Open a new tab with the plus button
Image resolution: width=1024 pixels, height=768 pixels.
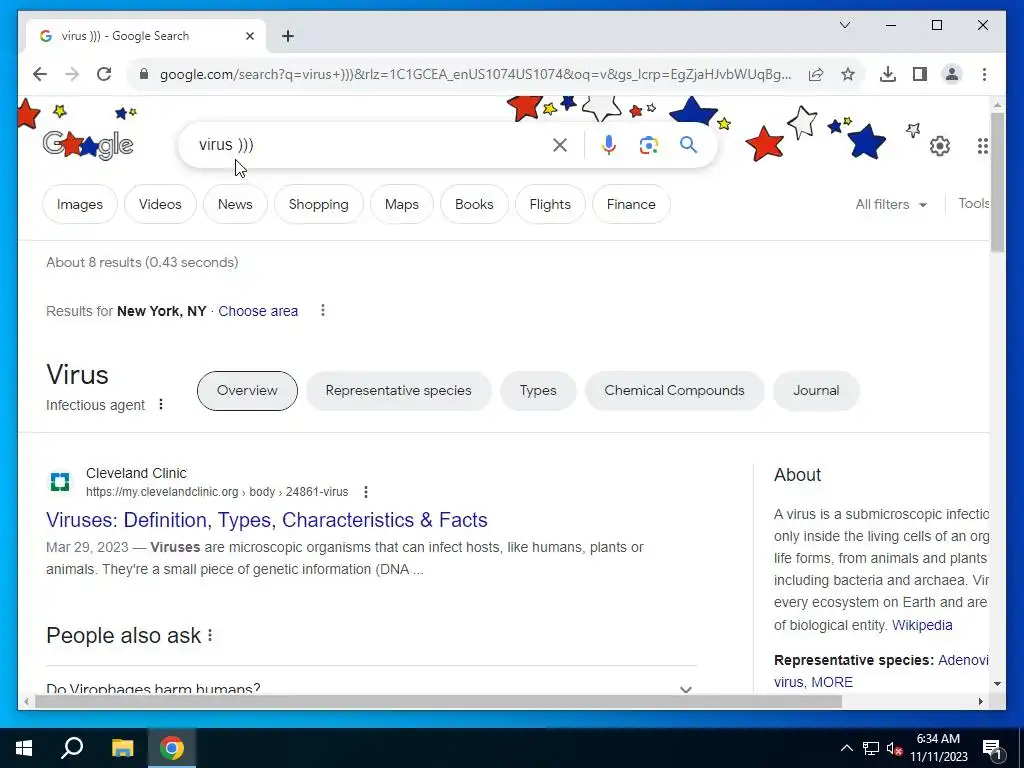288,36
